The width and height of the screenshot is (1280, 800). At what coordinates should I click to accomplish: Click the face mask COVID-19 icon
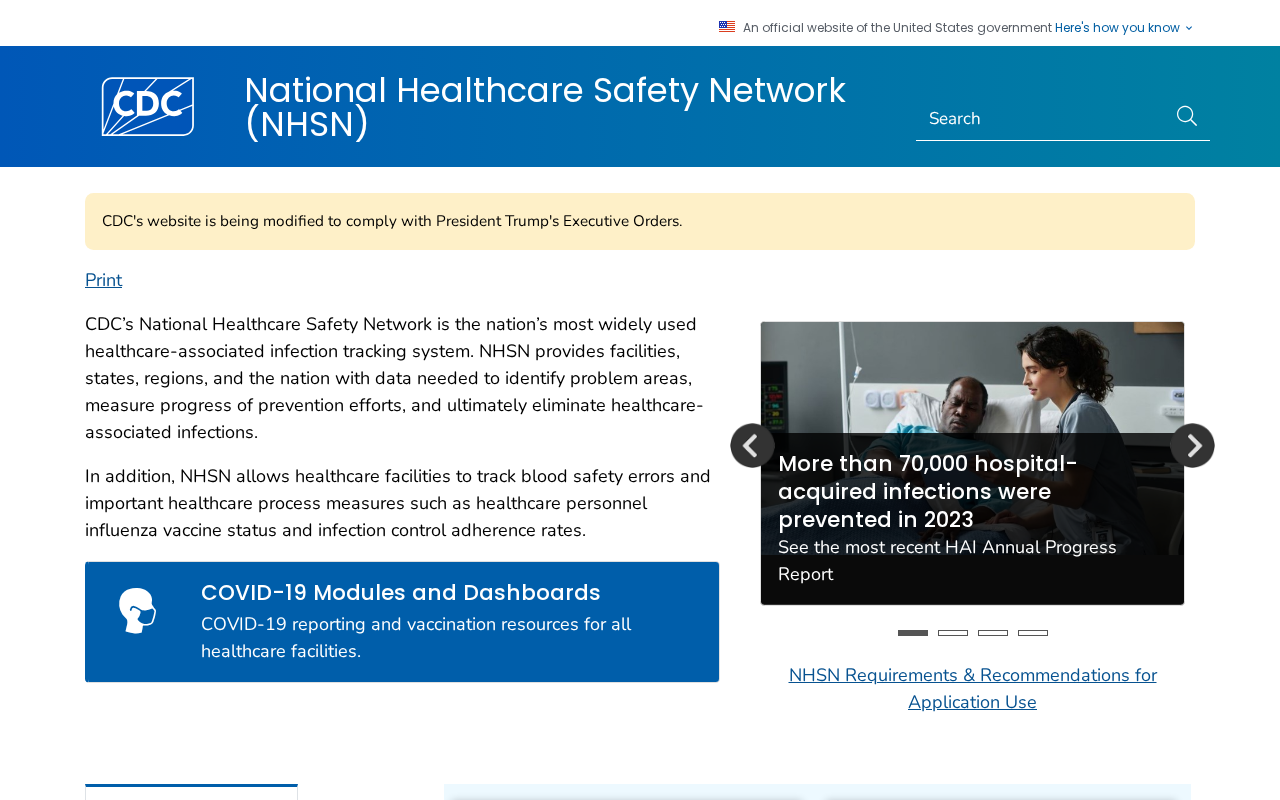coord(138,610)
